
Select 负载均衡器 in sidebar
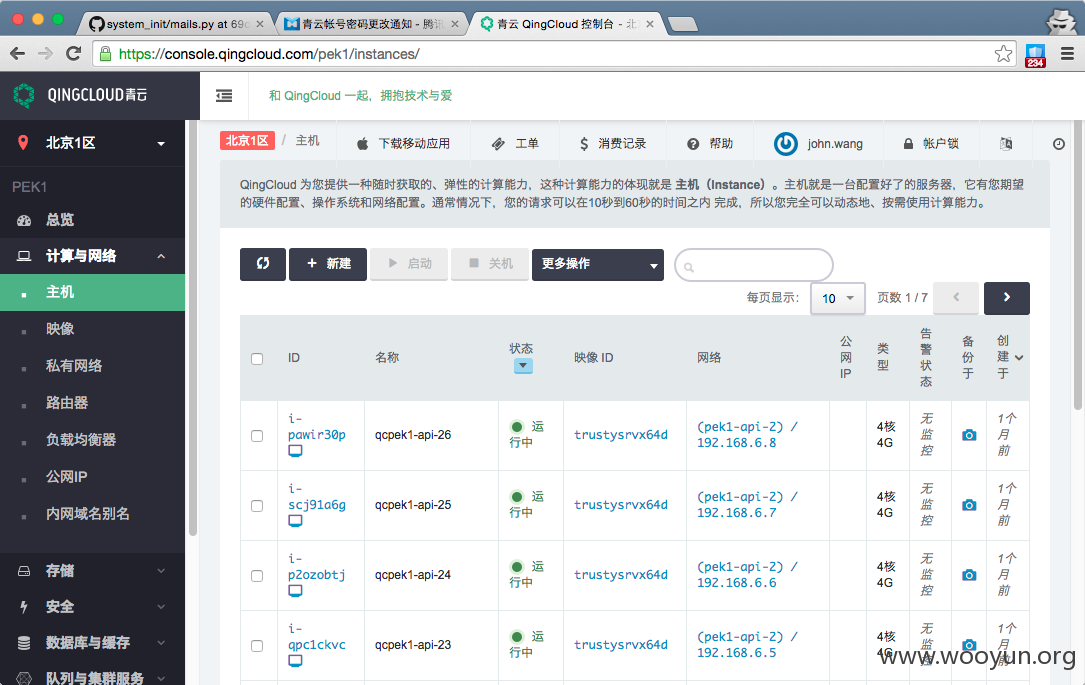93,439
